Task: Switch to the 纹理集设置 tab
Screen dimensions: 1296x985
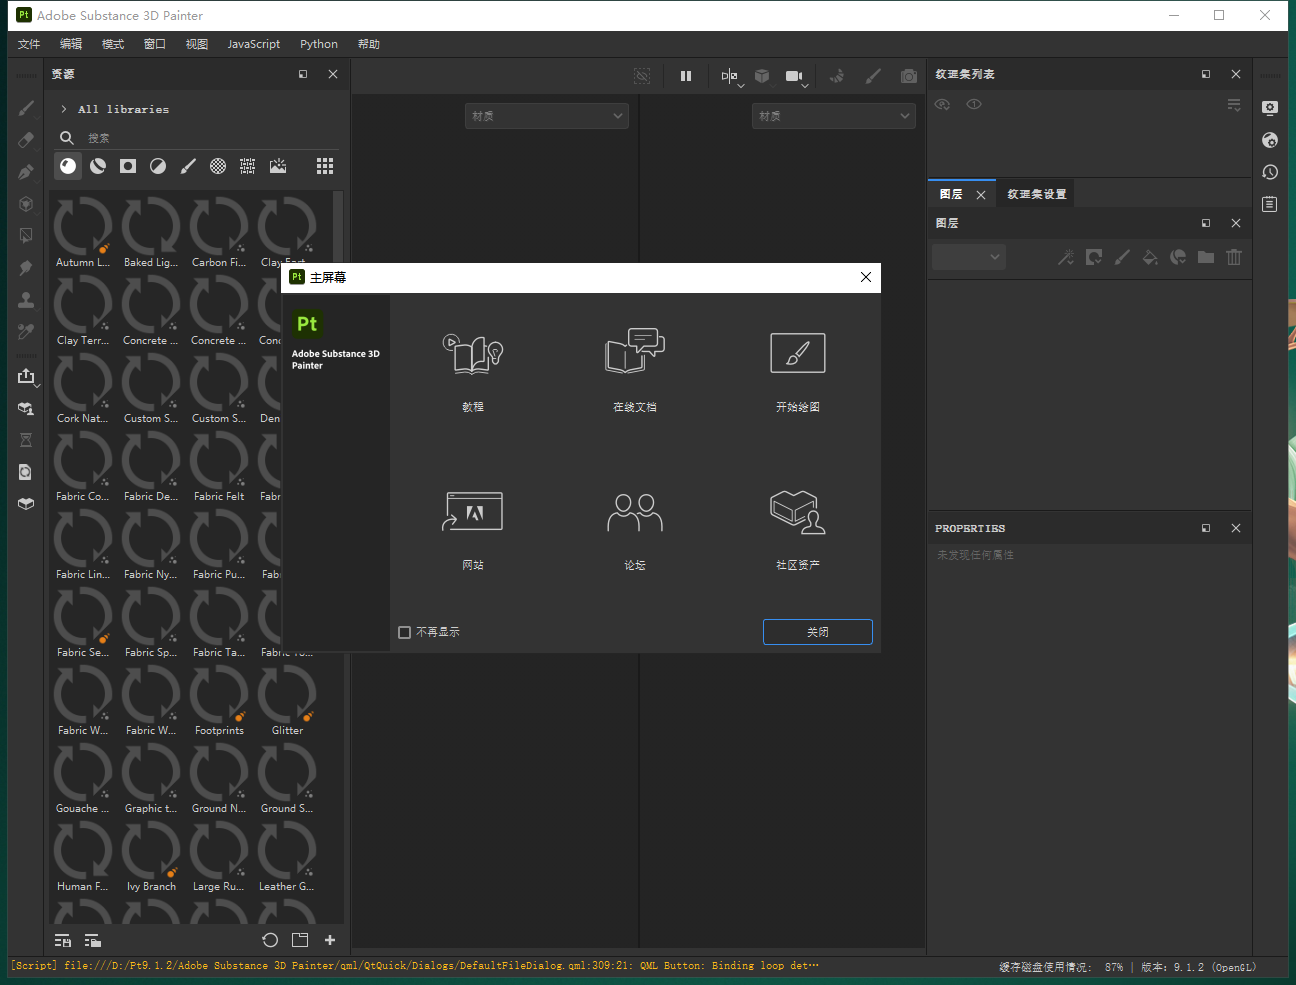Action: (1037, 194)
